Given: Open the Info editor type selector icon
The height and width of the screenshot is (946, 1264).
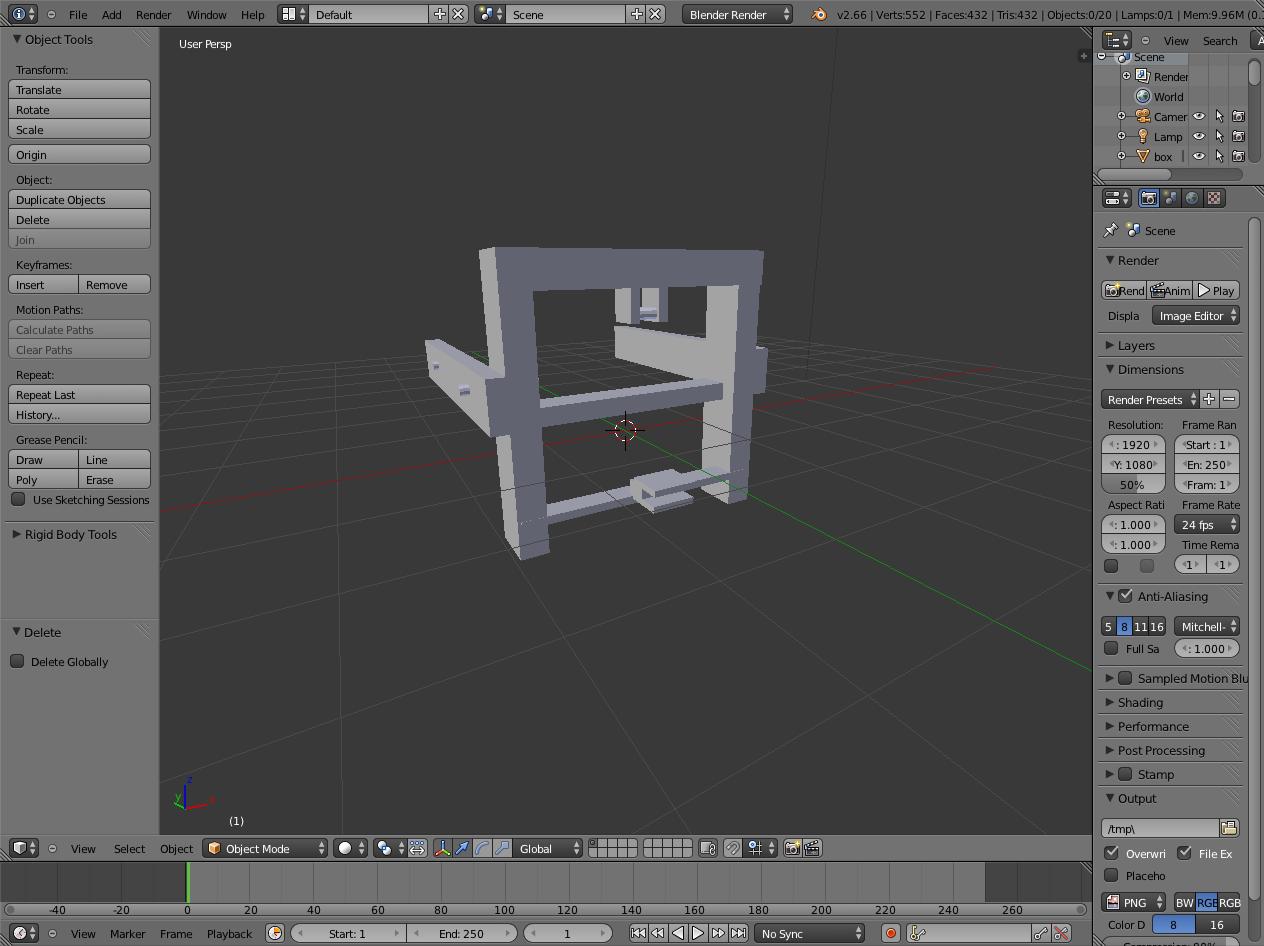Looking at the screenshot, I should point(24,14).
